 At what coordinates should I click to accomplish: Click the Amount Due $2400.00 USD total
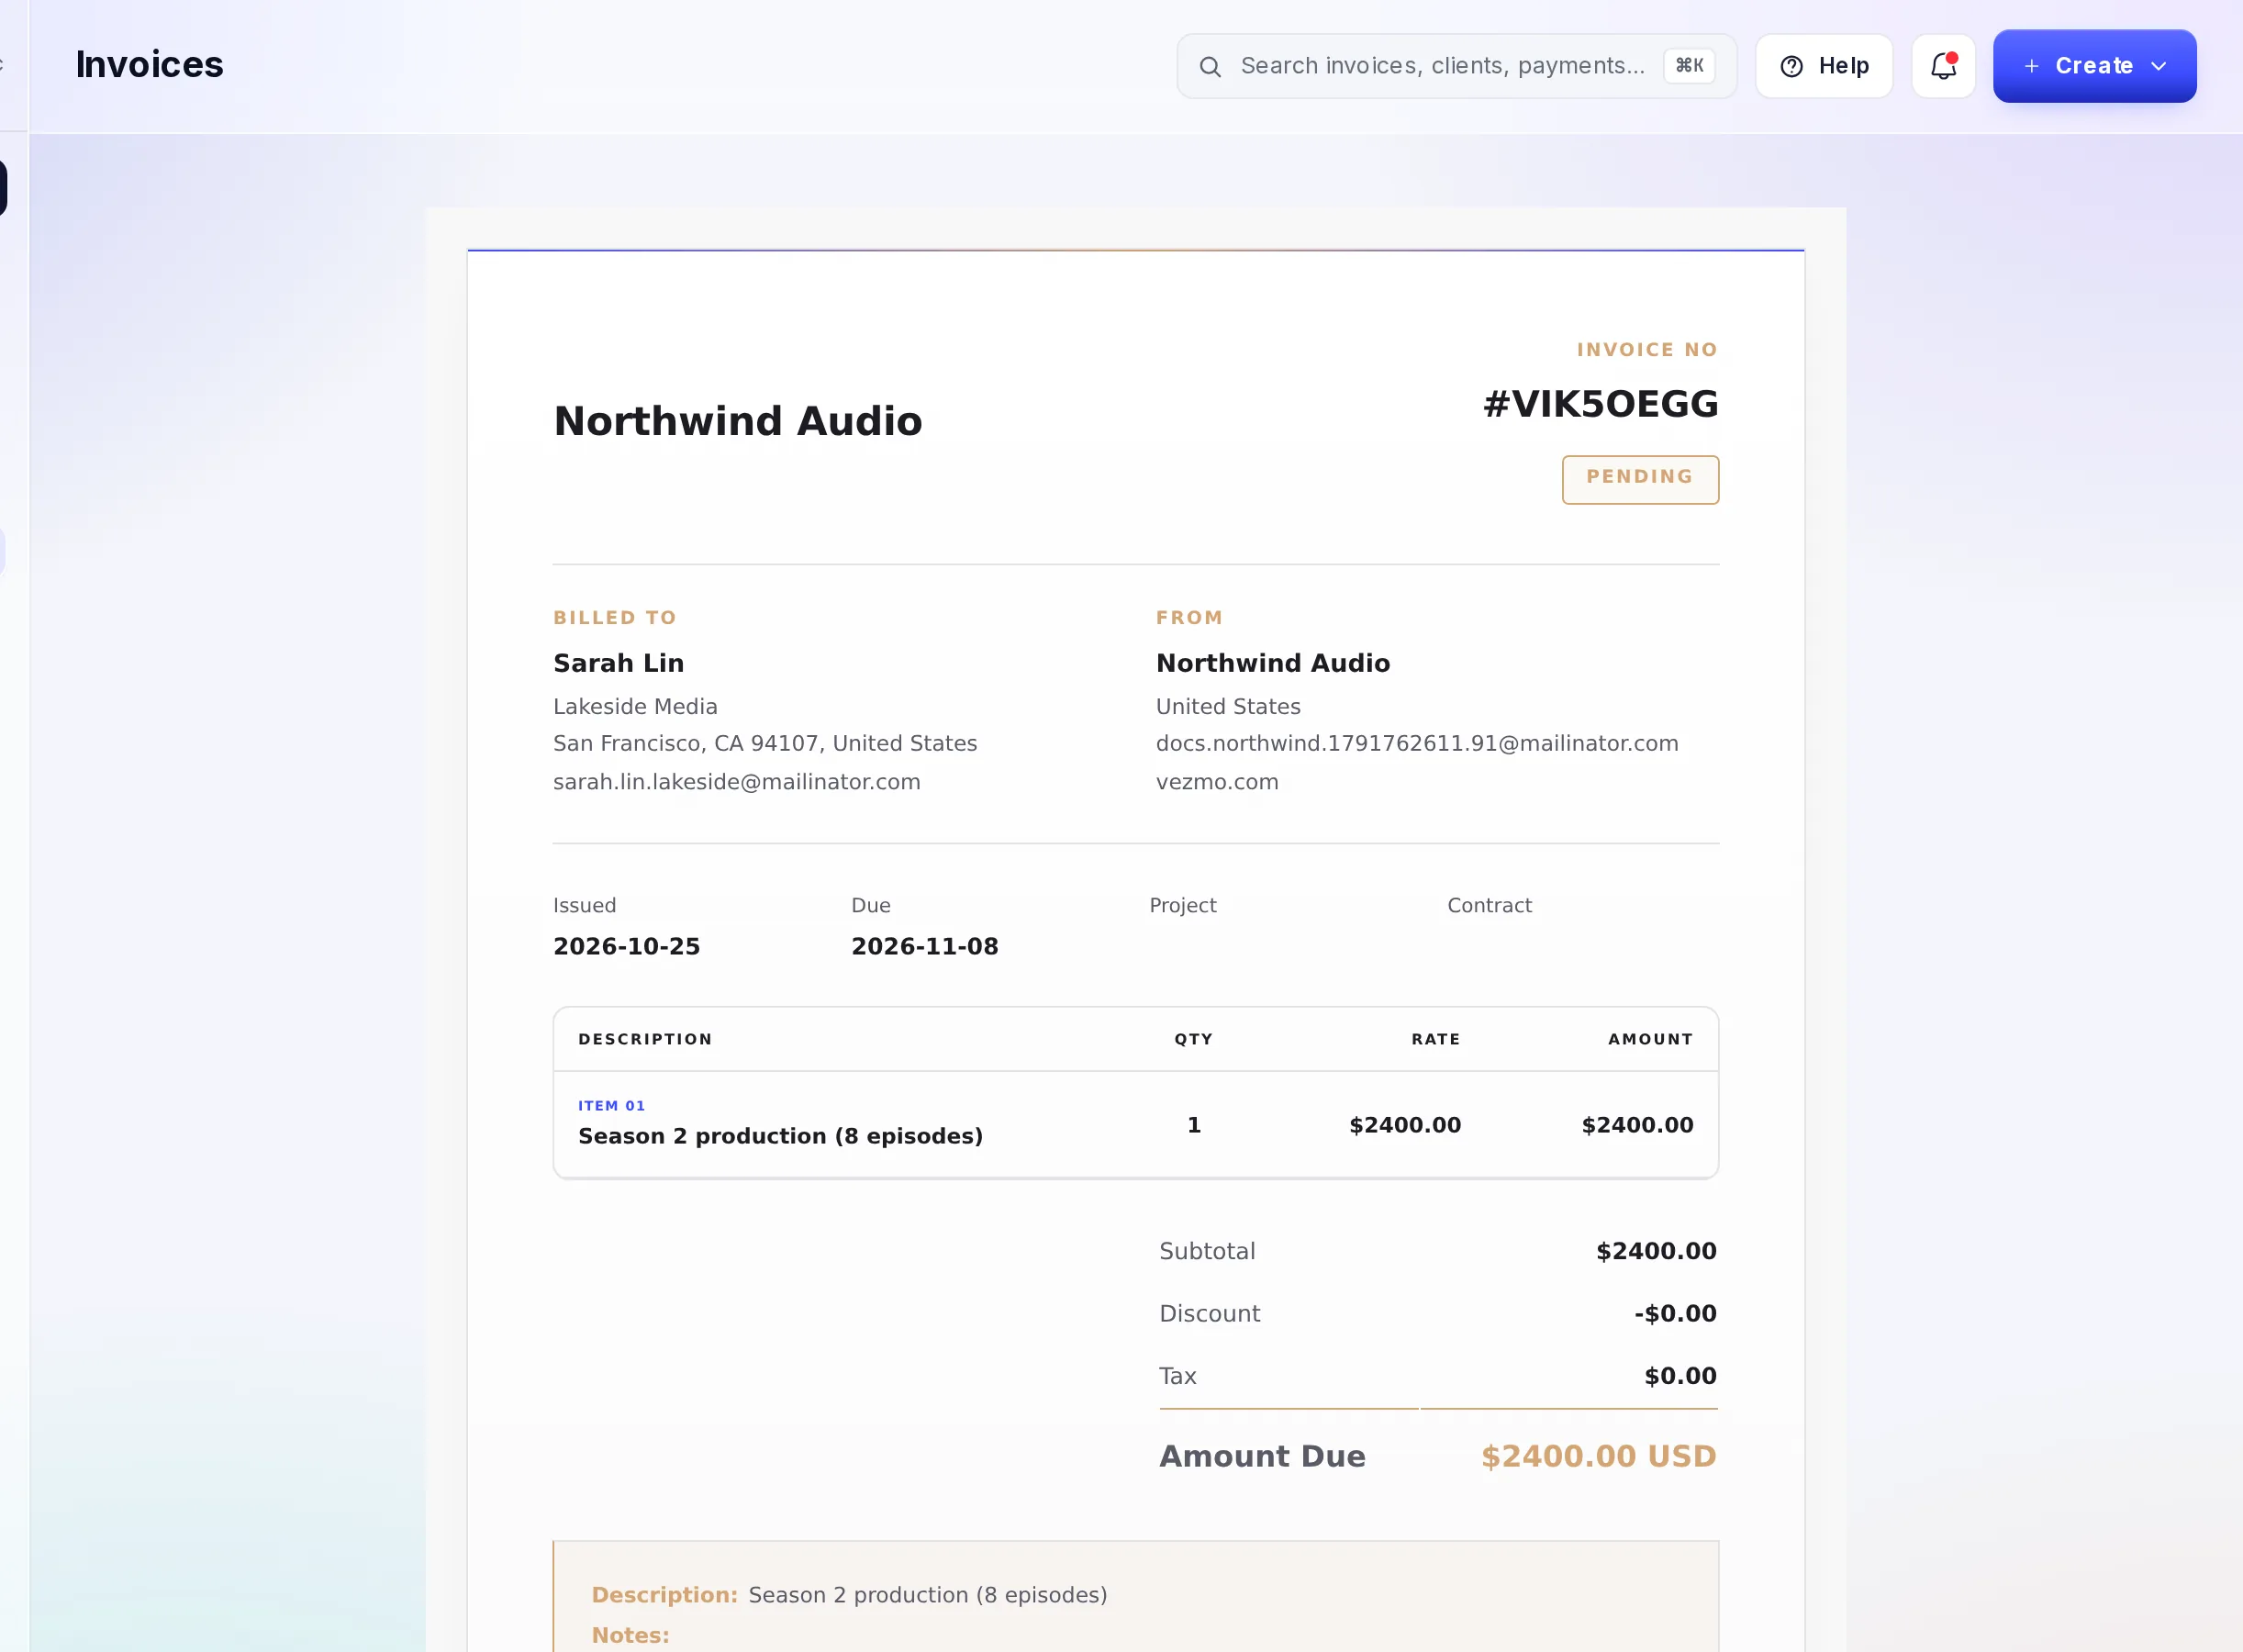[x=1598, y=1456]
